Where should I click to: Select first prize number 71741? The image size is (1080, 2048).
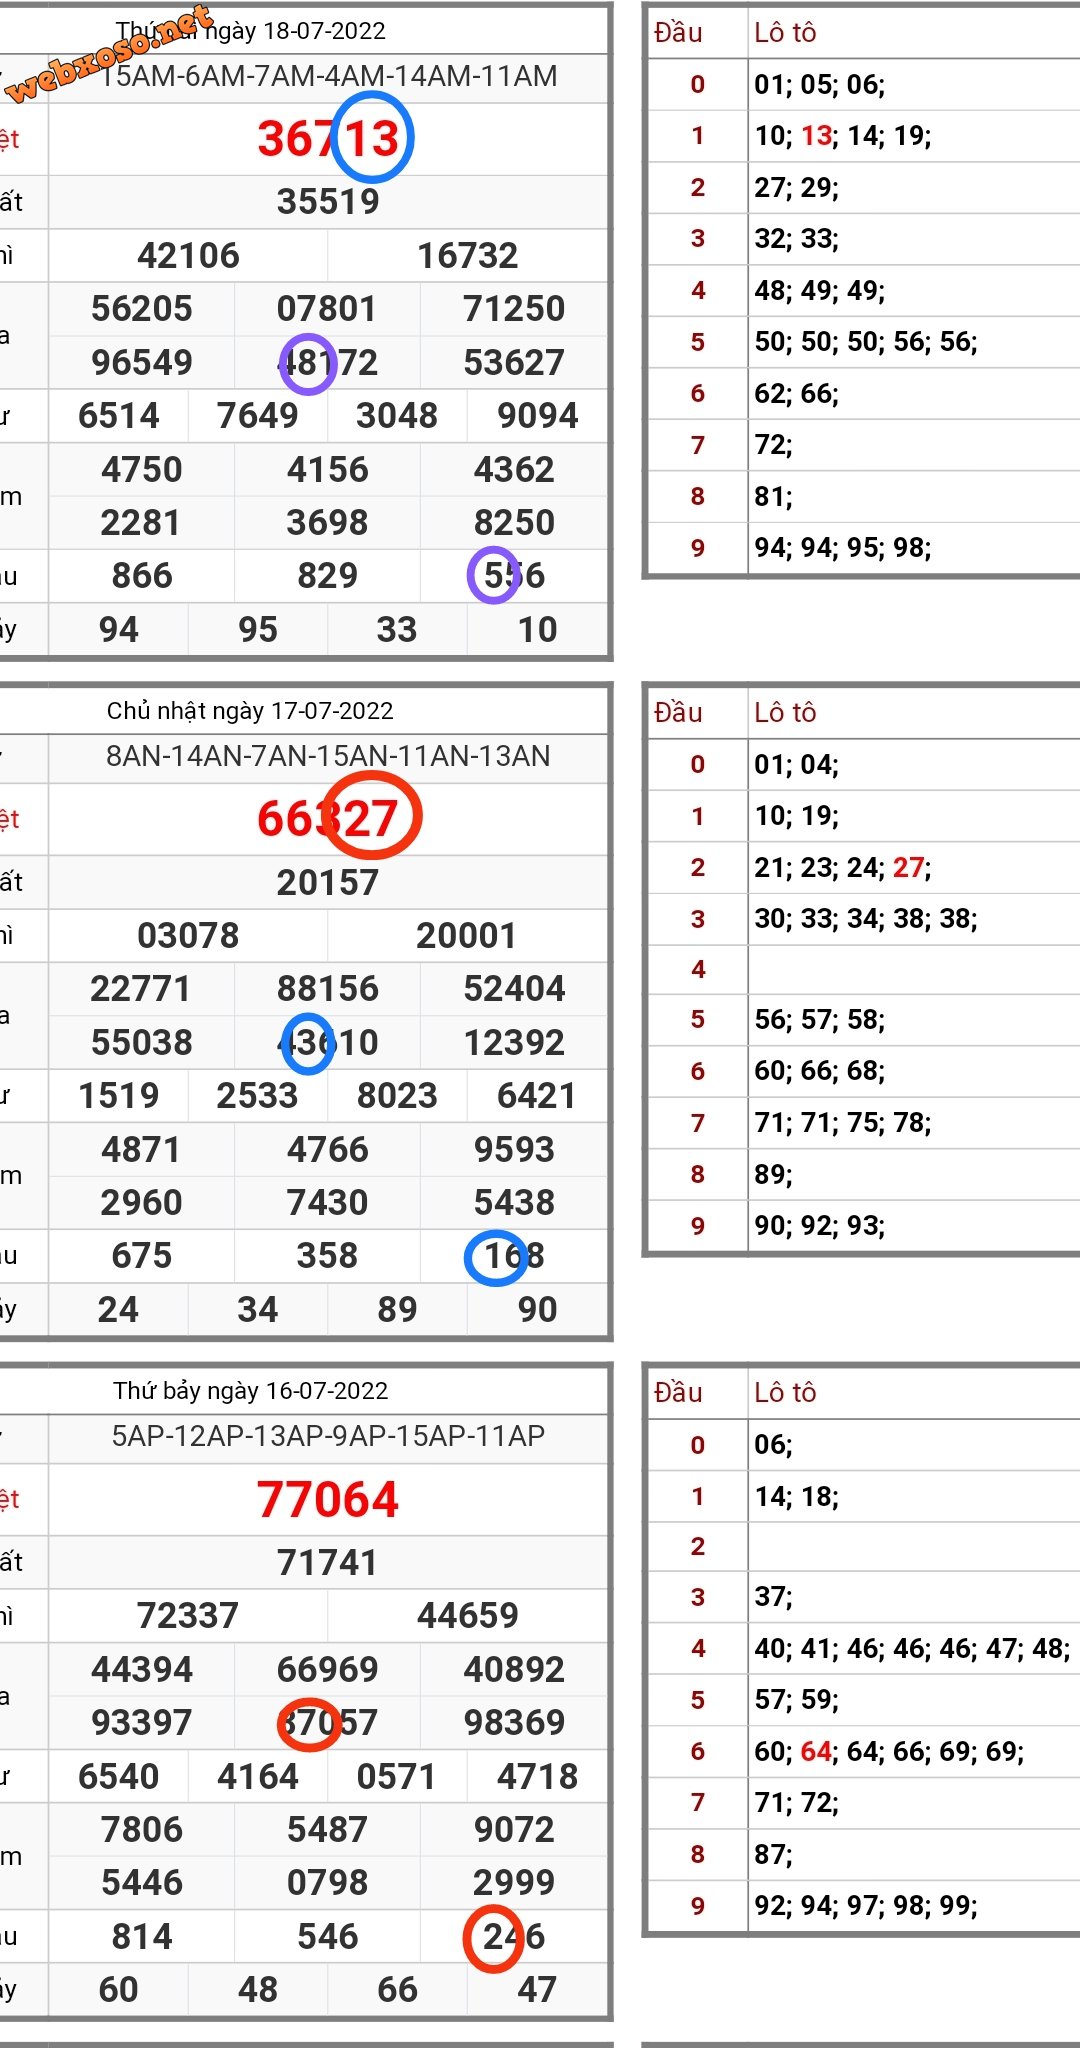pos(327,1563)
